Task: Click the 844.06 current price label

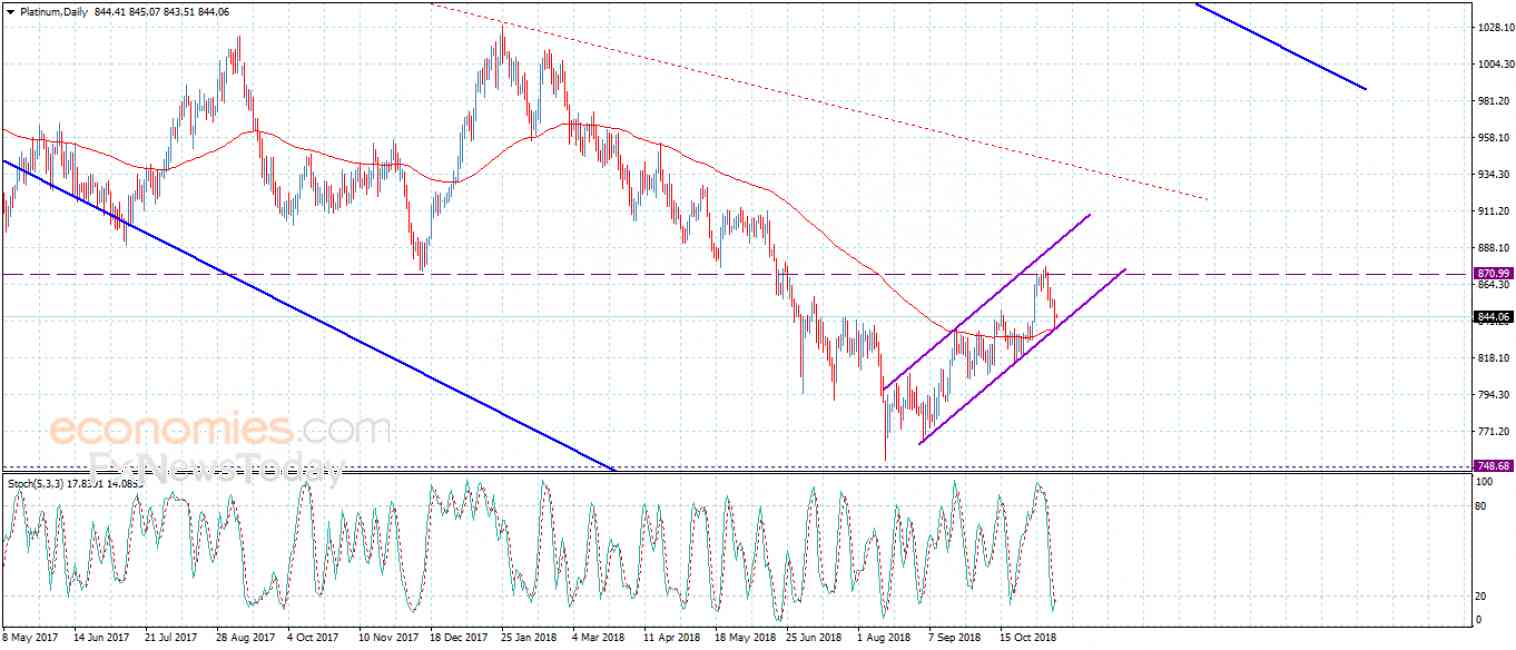Action: (x=1494, y=317)
